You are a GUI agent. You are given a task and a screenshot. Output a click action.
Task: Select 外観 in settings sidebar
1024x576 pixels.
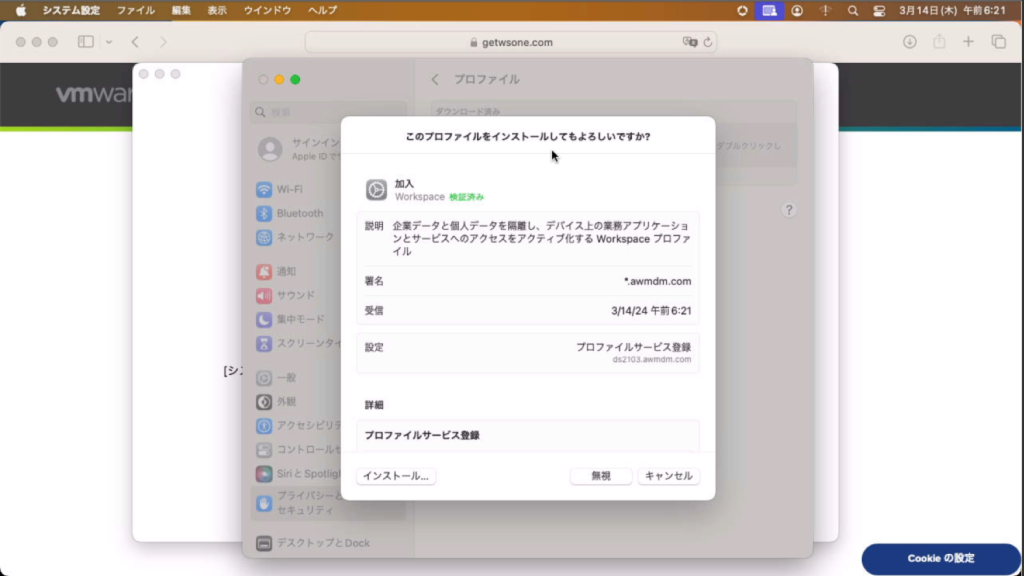(328, 402)
